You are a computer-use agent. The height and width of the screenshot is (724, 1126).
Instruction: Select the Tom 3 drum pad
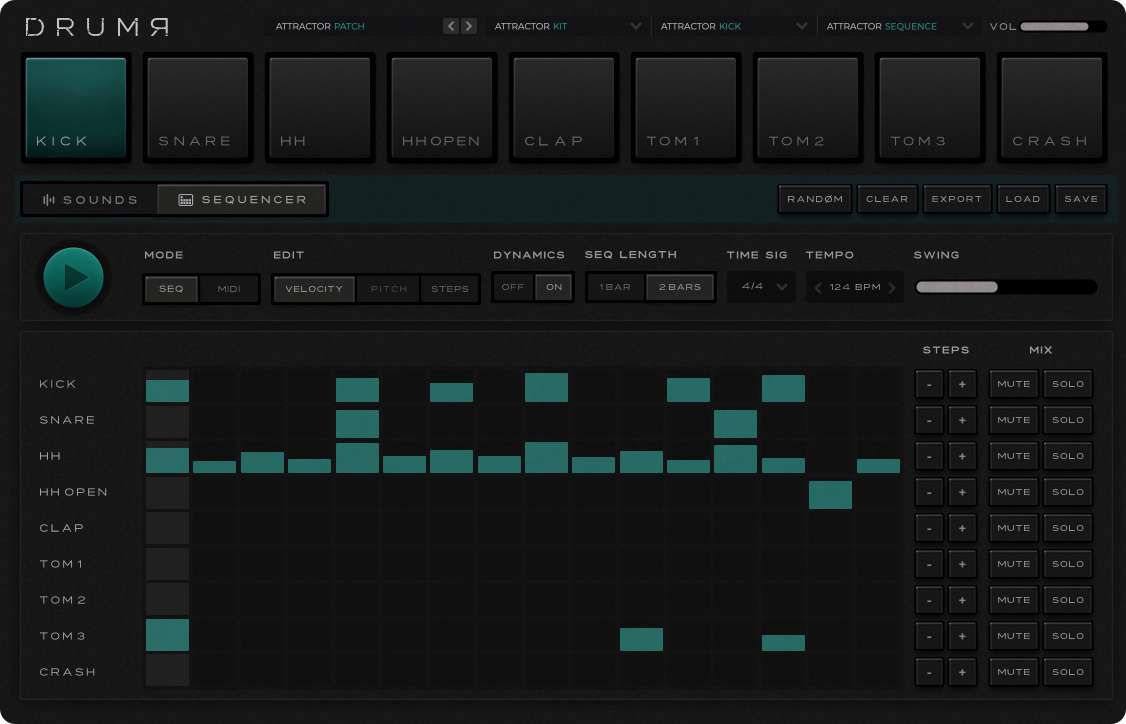[930, 108]
